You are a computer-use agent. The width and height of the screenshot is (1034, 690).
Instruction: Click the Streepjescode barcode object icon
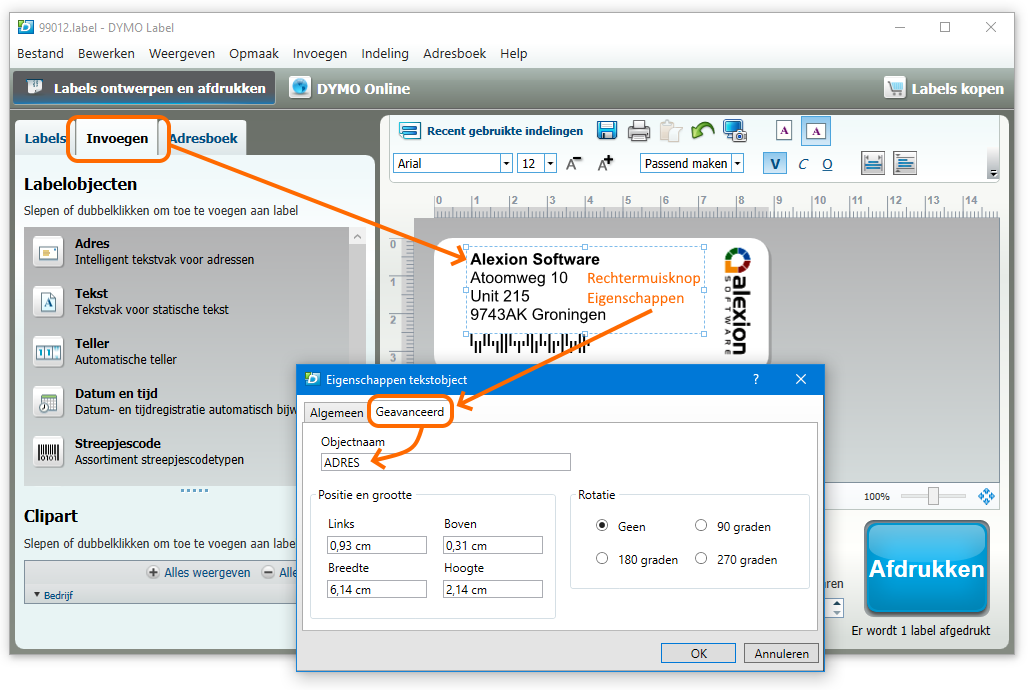[48, 453]
